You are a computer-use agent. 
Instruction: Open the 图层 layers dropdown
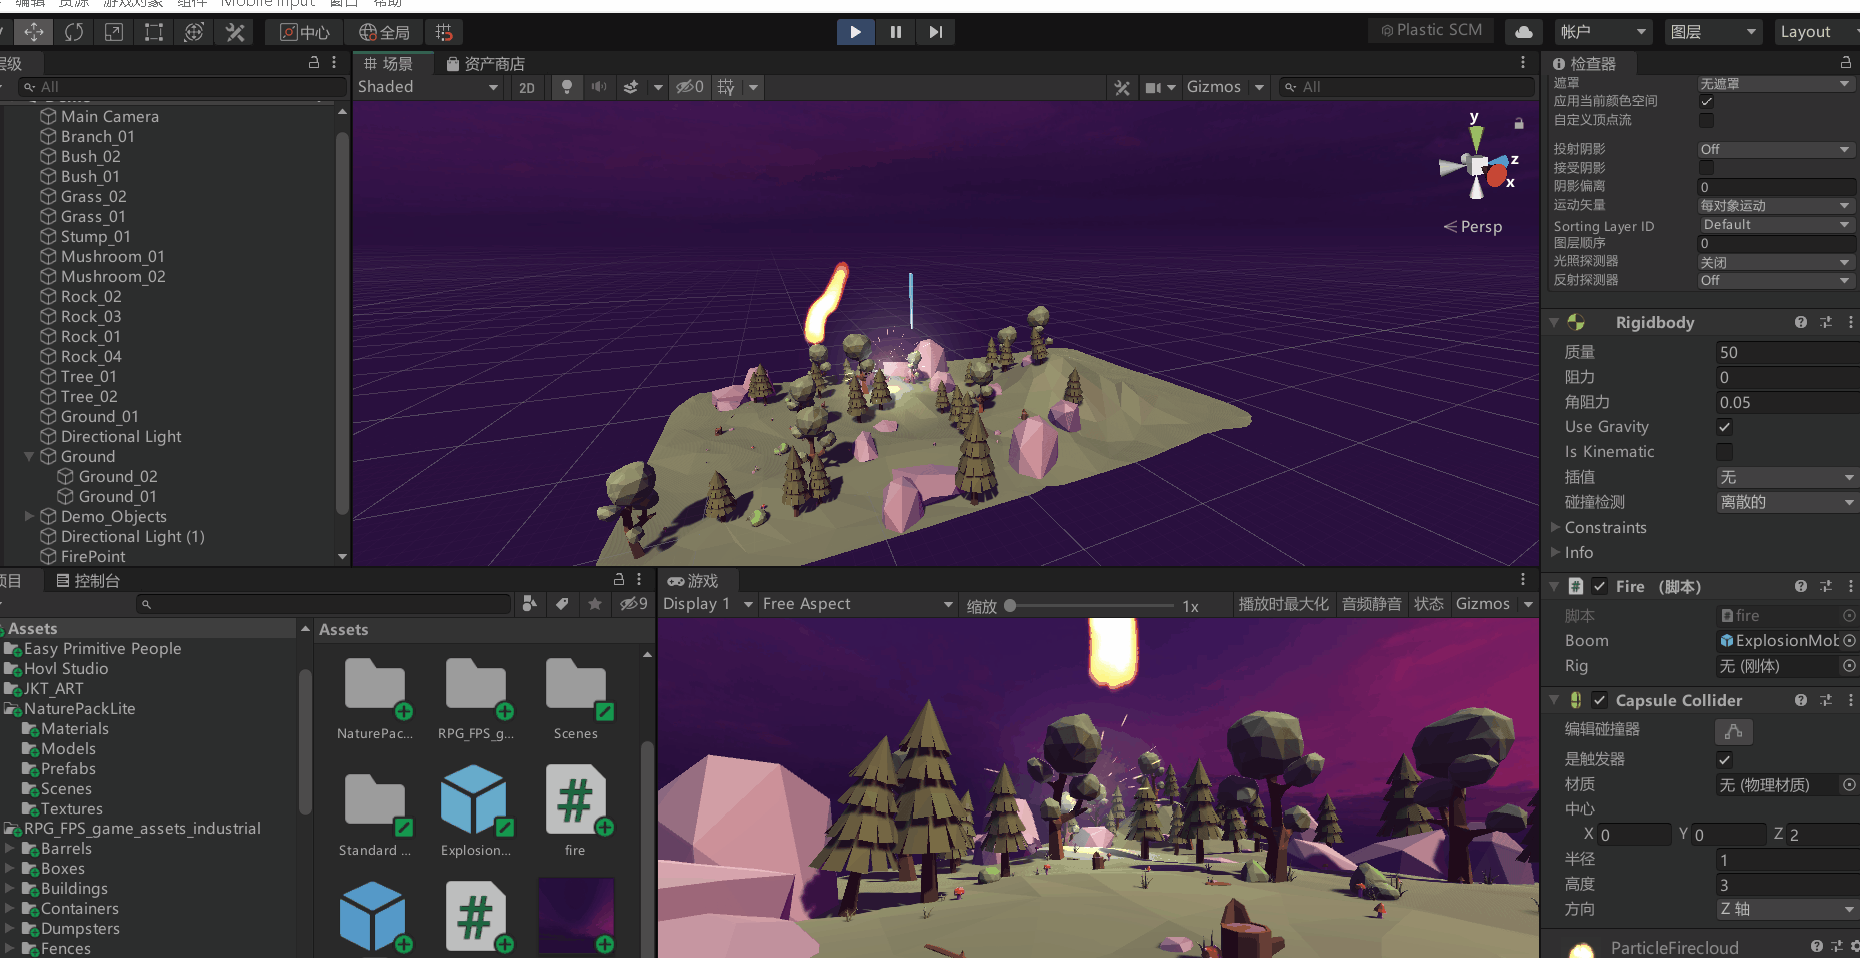(x=1714, y=32)
